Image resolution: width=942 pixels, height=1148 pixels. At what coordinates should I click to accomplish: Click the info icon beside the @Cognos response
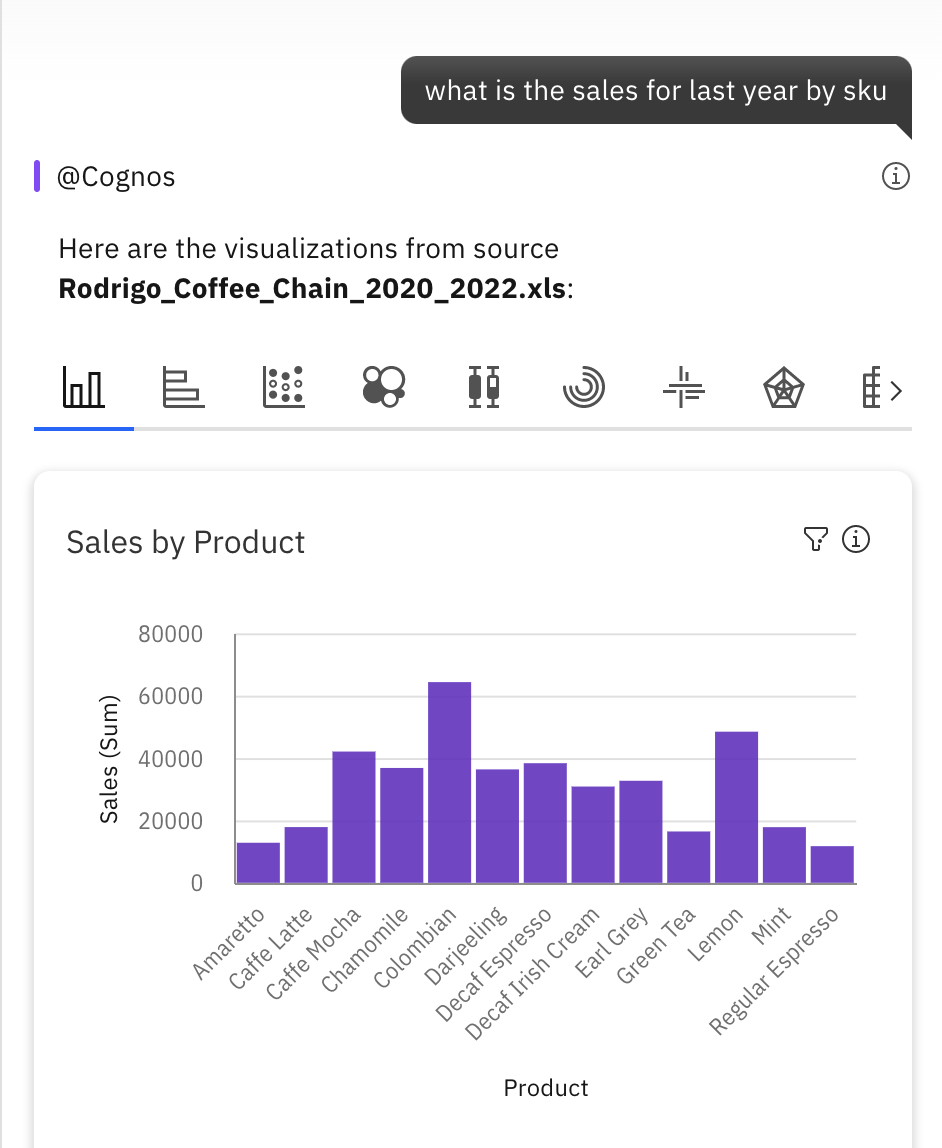click(896, 176)
